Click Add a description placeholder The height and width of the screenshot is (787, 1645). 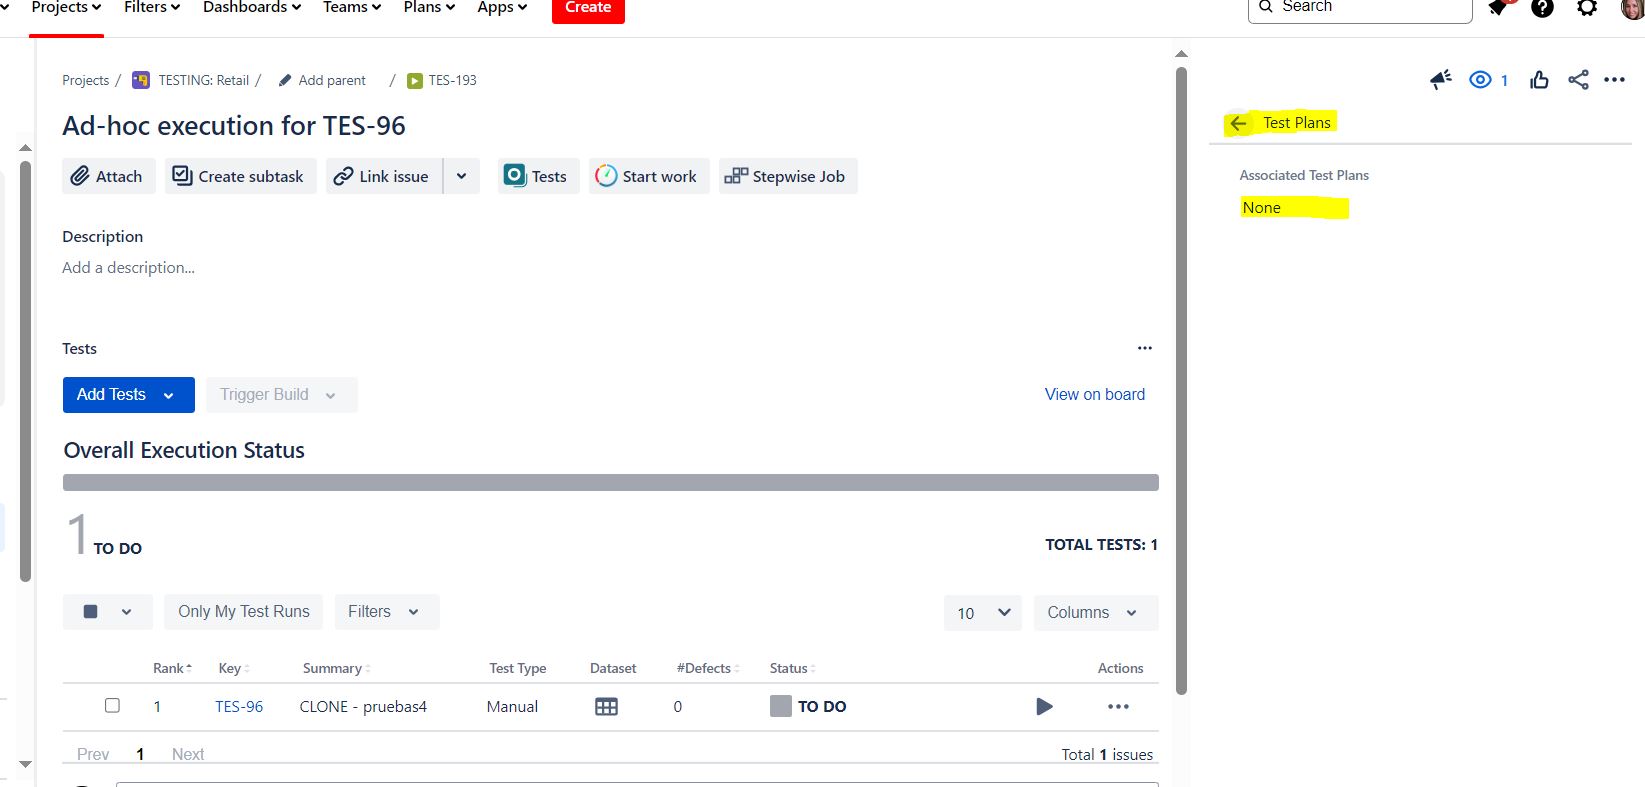point(129,268)
